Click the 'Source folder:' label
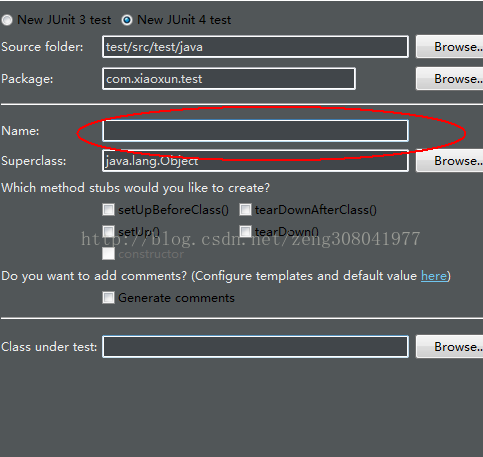This screenshot has width=483, height=457. click(x=42, y=47)
